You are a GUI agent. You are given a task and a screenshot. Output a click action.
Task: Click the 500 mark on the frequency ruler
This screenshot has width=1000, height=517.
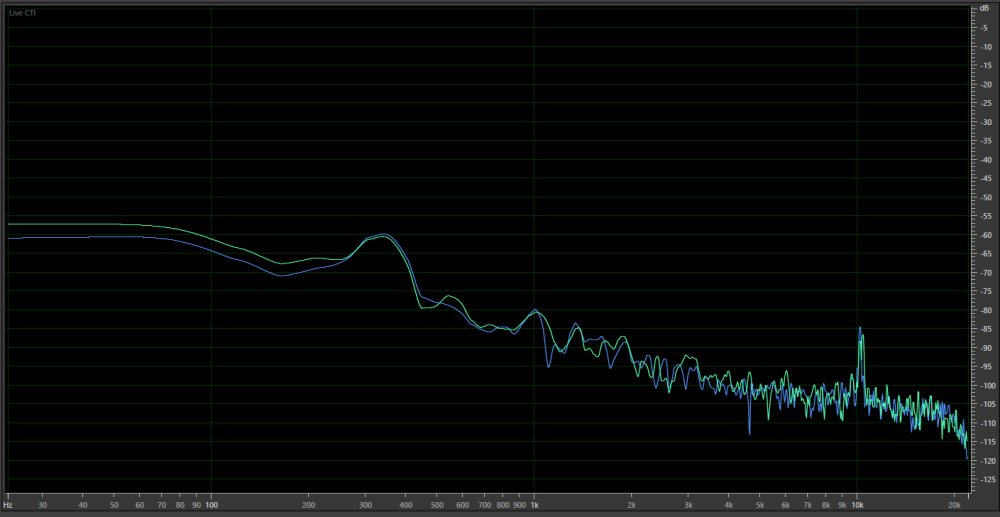pos(437,506)
